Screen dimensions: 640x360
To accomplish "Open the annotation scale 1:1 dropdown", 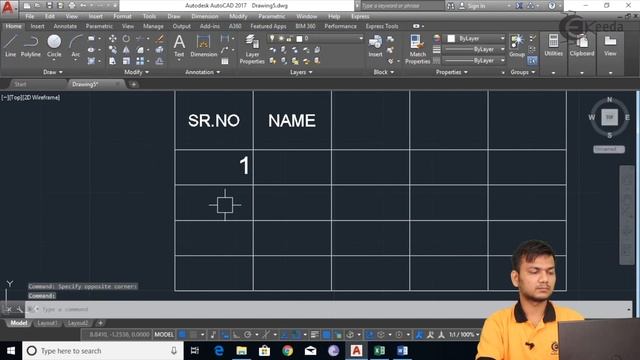I will [x=464, y=335].
